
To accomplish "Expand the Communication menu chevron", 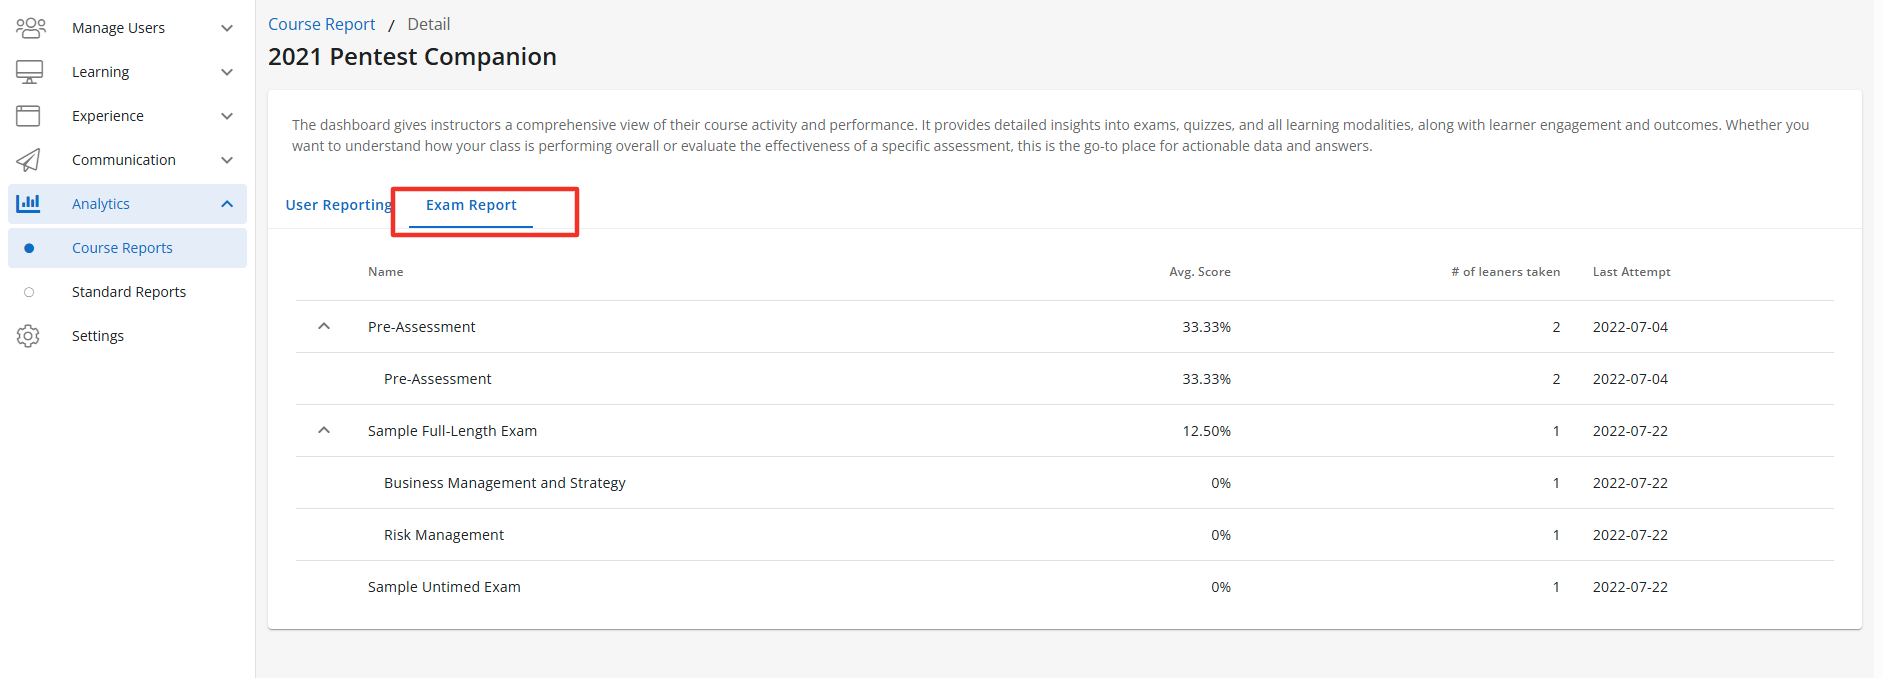I will coord(227,160).
